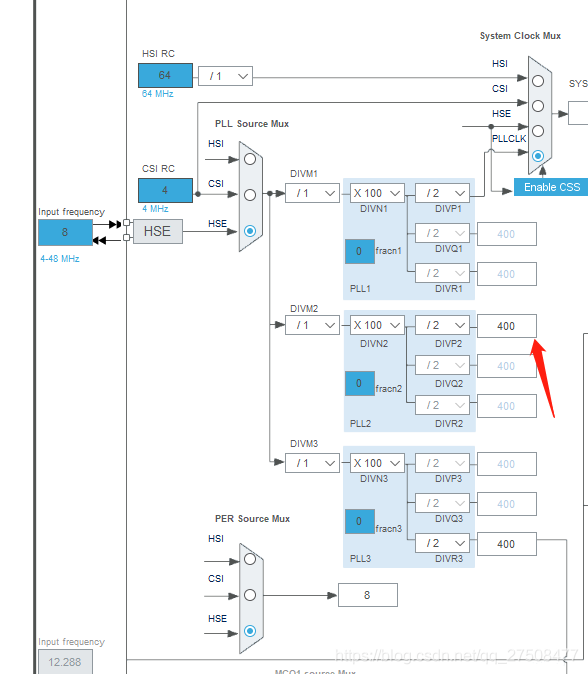
Task: Open the DIVR3 divider dropdown
Action: click(x=442, y=543)
